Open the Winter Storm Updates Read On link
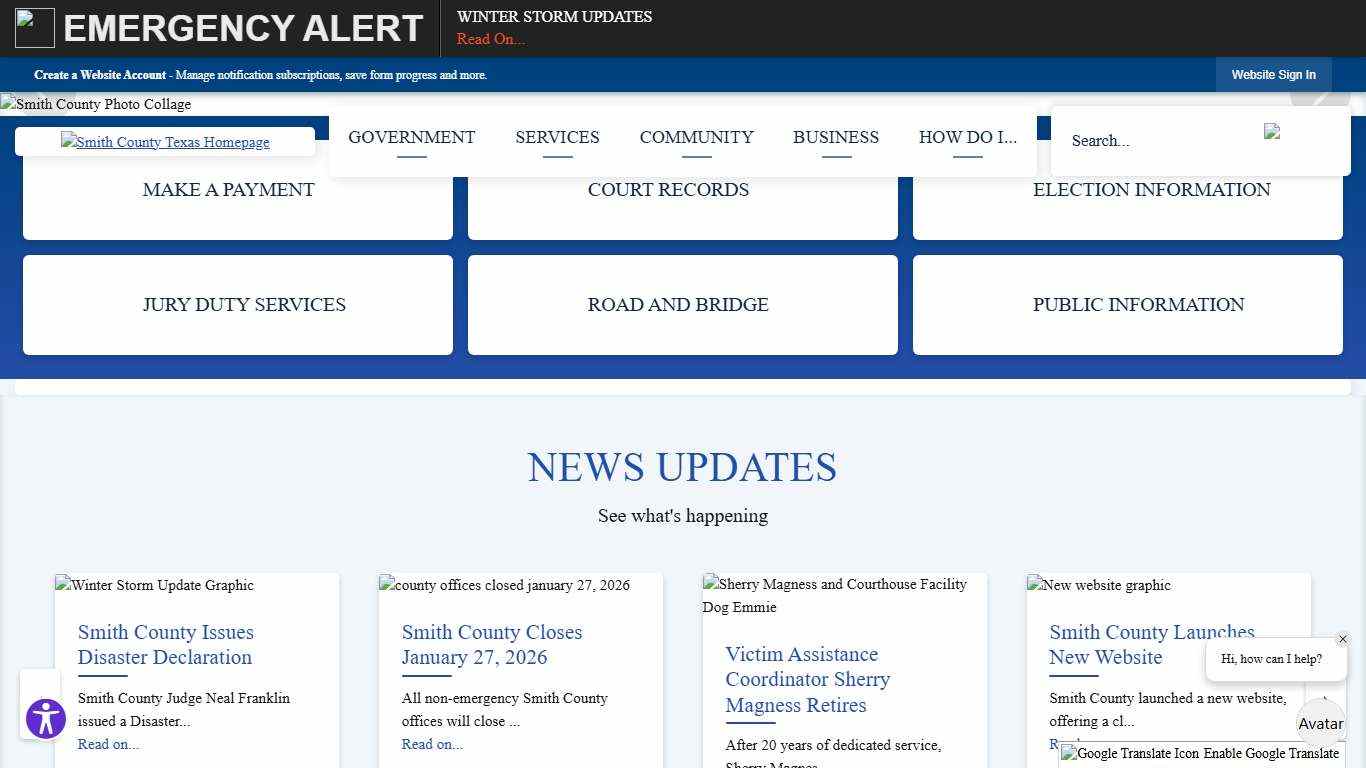This screenshot has width=1366, height=768. click(x=489, y=39)
